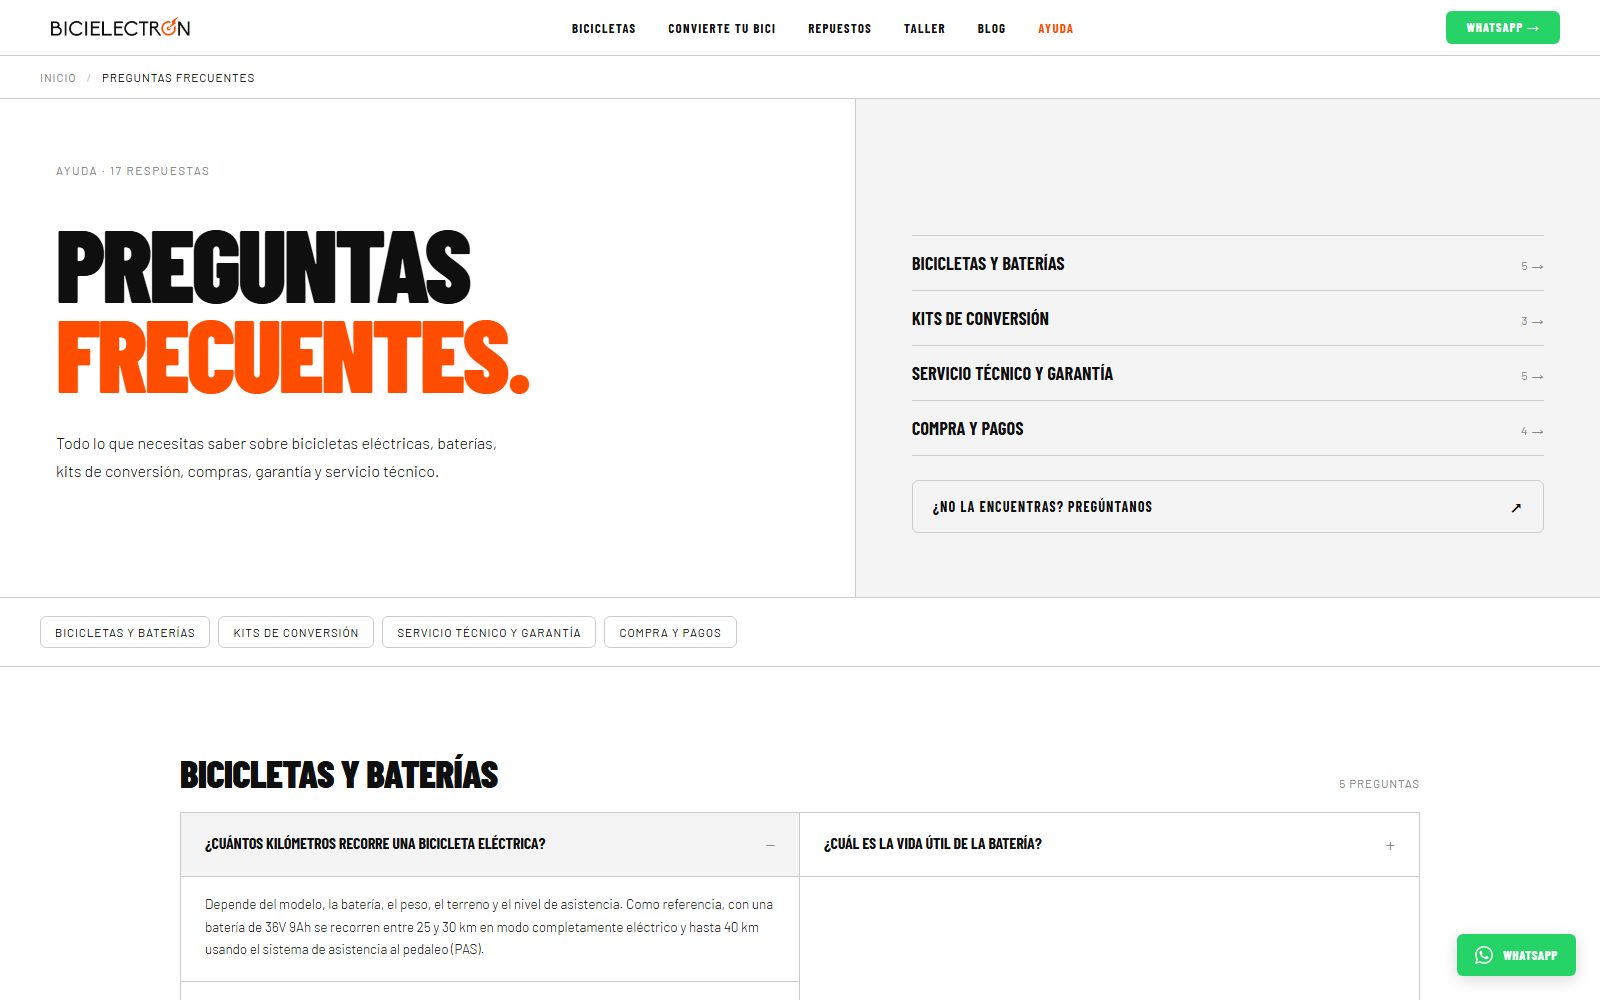Jump to Kits de Conversión category link
Image resolution: width=1600 pixels, height=1000 pixels.
click(1227, 319)
